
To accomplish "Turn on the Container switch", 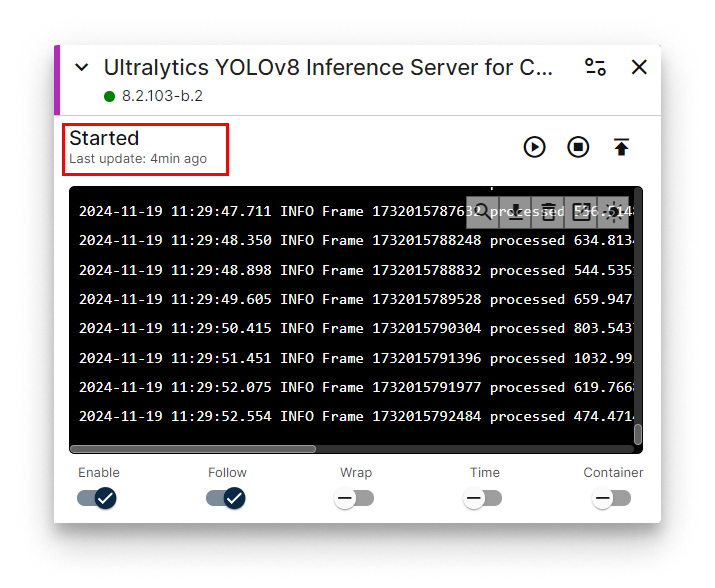I will pyautogui.click(x=611, y=498).
